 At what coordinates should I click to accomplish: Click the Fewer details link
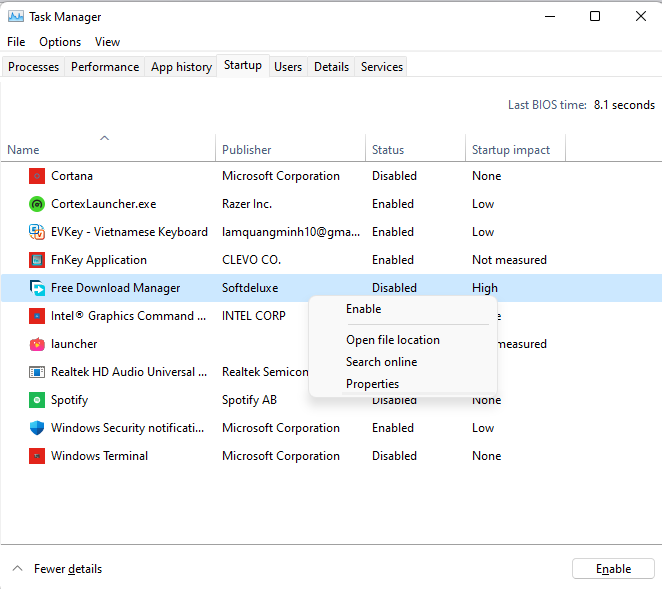tap(68, 569)
